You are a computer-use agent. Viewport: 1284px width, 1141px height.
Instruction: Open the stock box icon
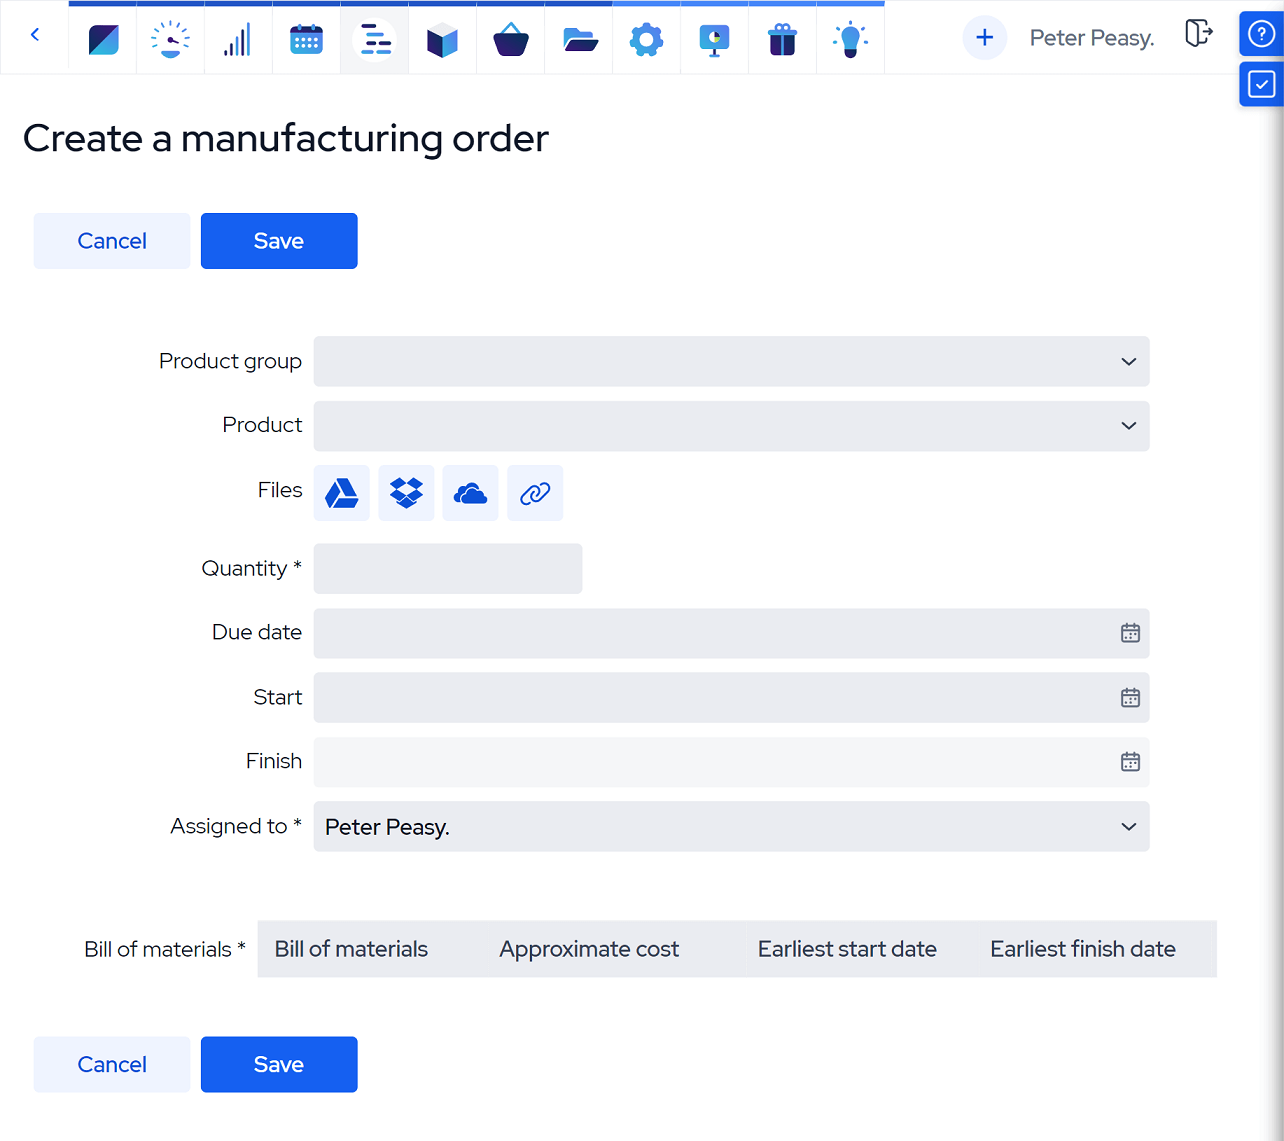click(442, 39)
